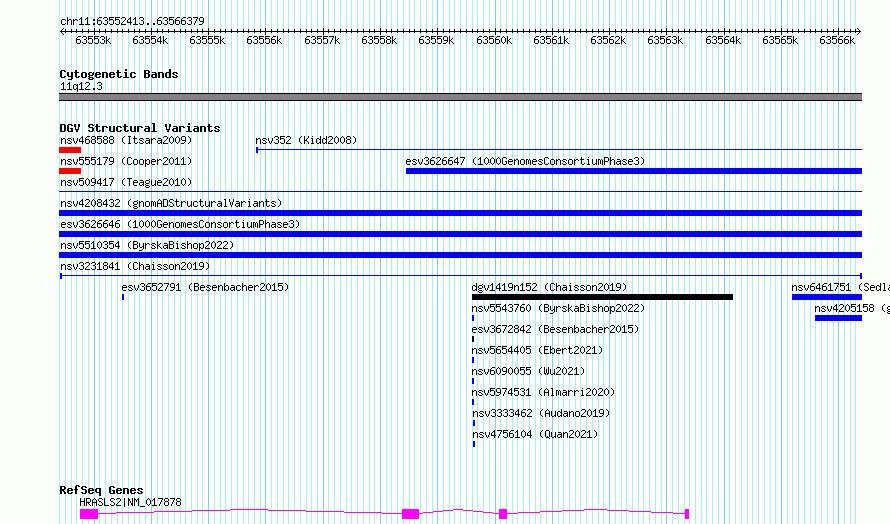
Task: Open the nsv4205158 variant label
Action: (x=851, y=308)
